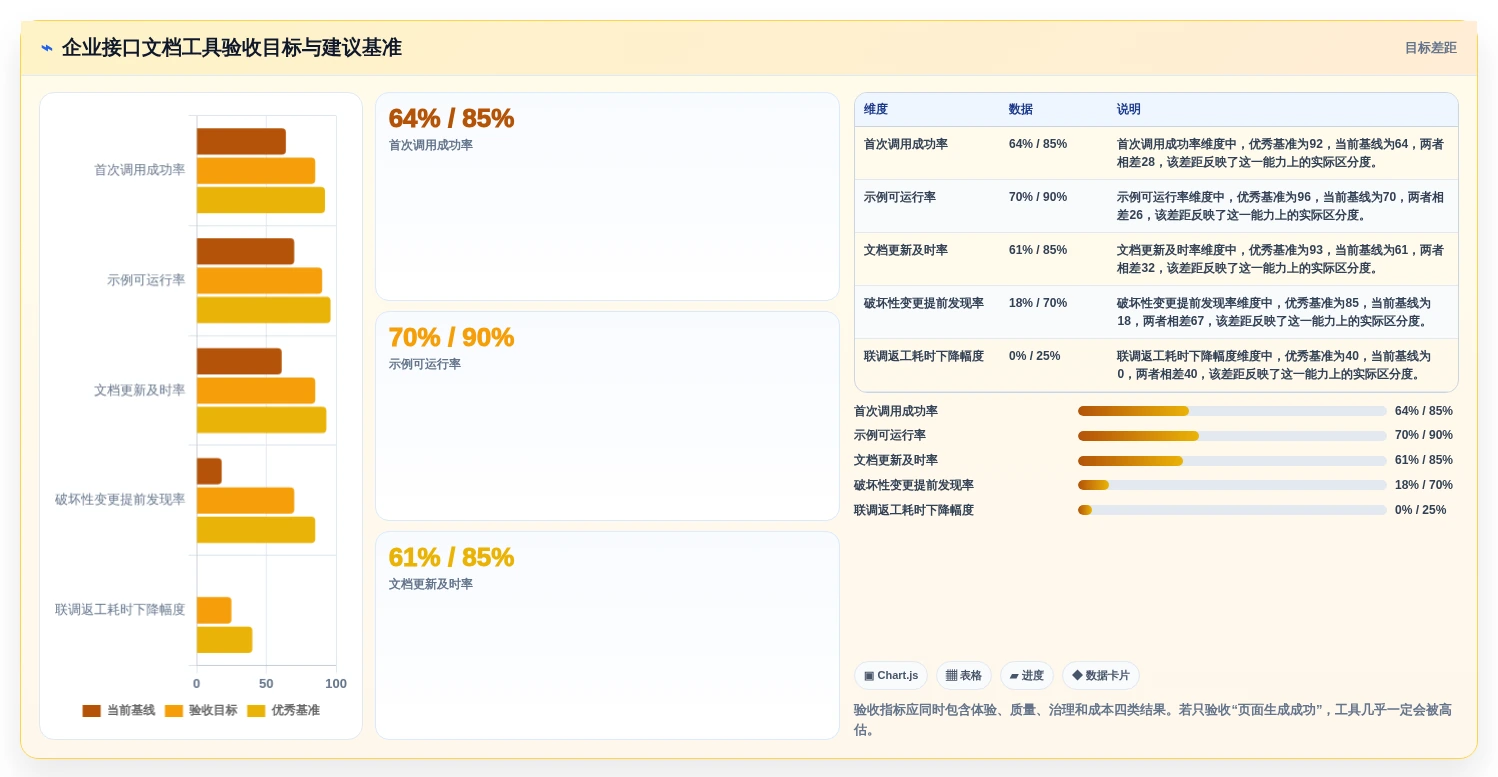Screen dimensions: 1498x777
Task: Toggle the 验收目标 legend entry
Action: pos(201,710)
